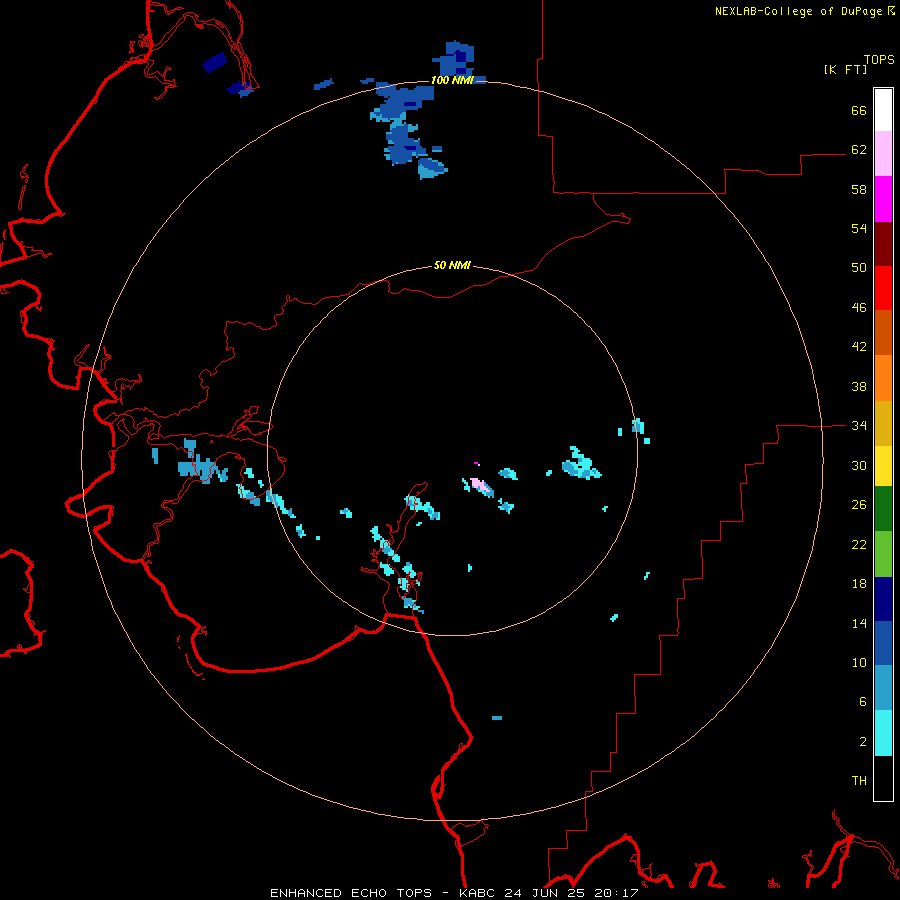
Task: Click the legend value "2"
Action: tap(863, 741)
